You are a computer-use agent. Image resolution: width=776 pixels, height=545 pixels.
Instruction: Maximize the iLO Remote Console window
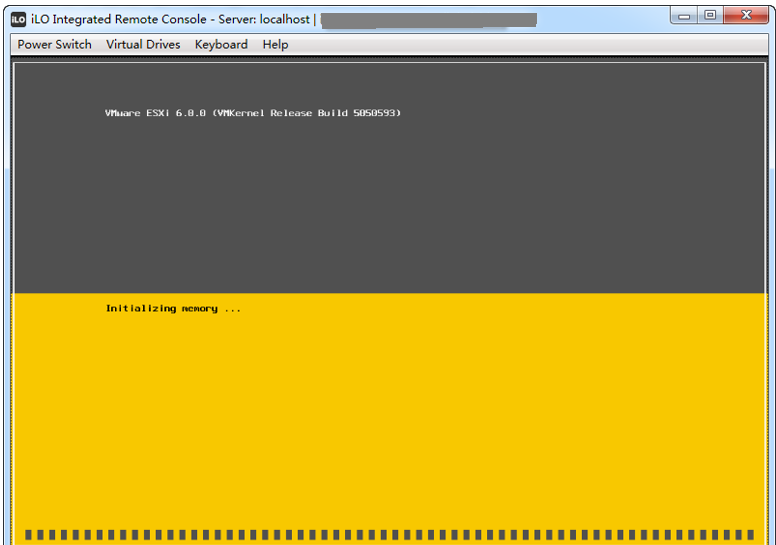pyautogui.click(x=710, y=15)
